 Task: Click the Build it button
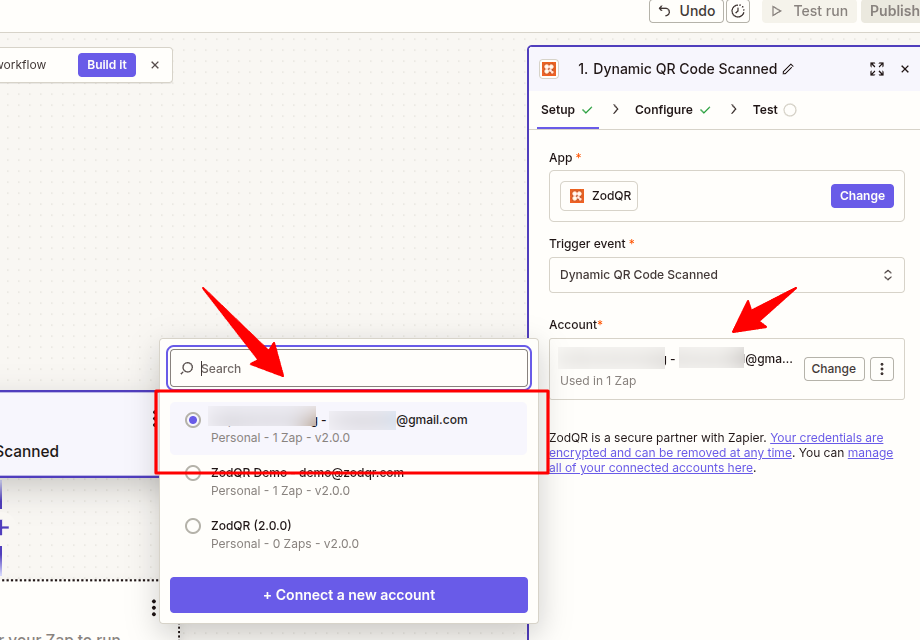pyautogui.click(x=107, y=65)
